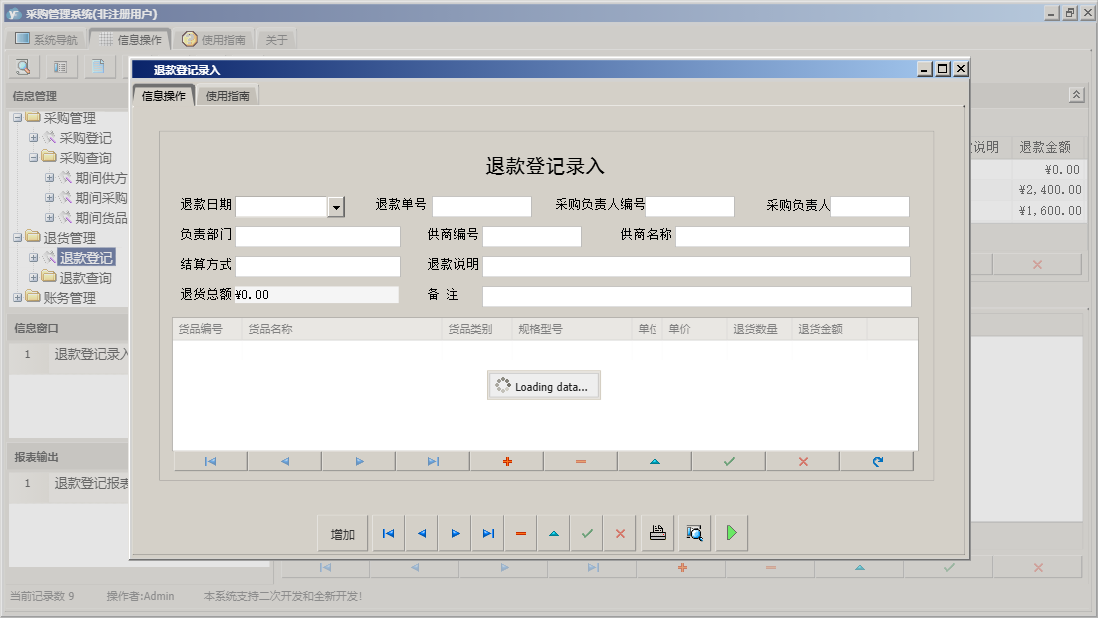Select the print icon in the dialog toolbar
The width and height of the screenshot is (1098, 618).
[657, 533]
